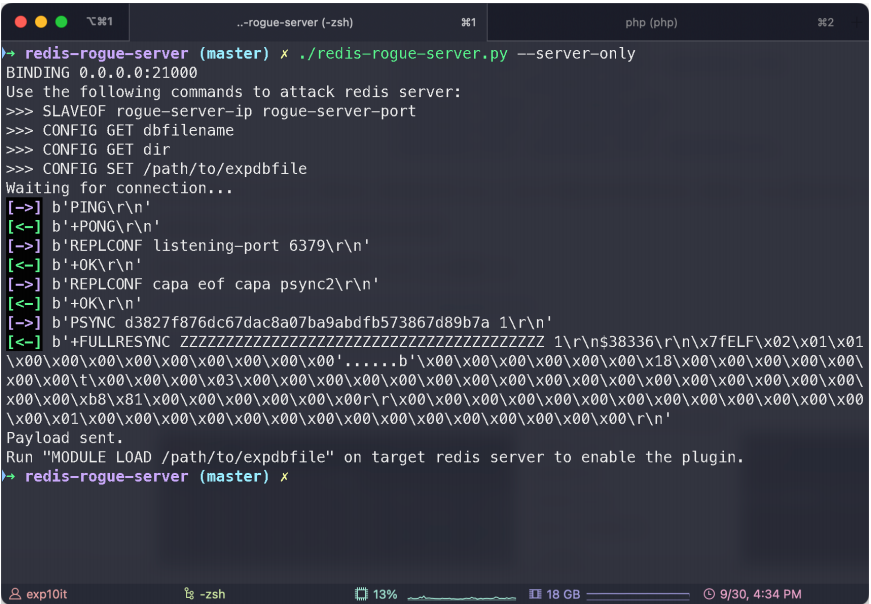Zoom the terminal with the green button
This screenshot has height=604, width=871.
61,22
